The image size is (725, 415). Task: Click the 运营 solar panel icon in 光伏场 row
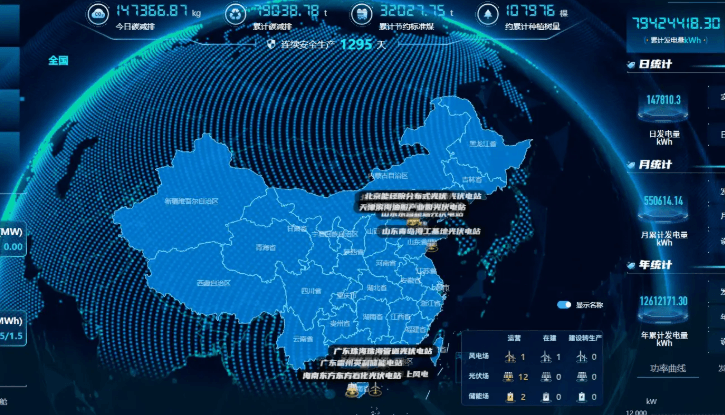coord(509,377)
